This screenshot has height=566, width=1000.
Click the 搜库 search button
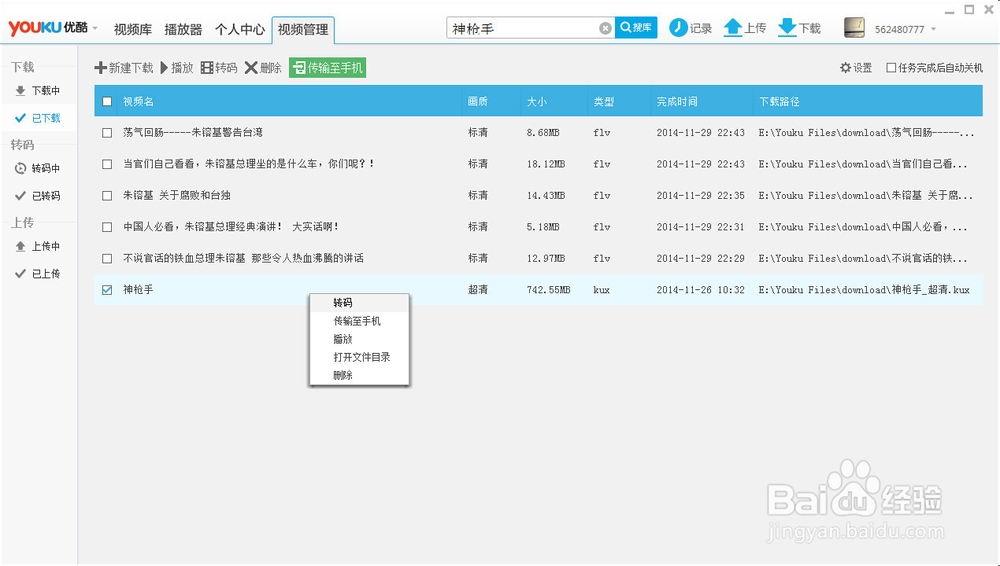point(636,27)
